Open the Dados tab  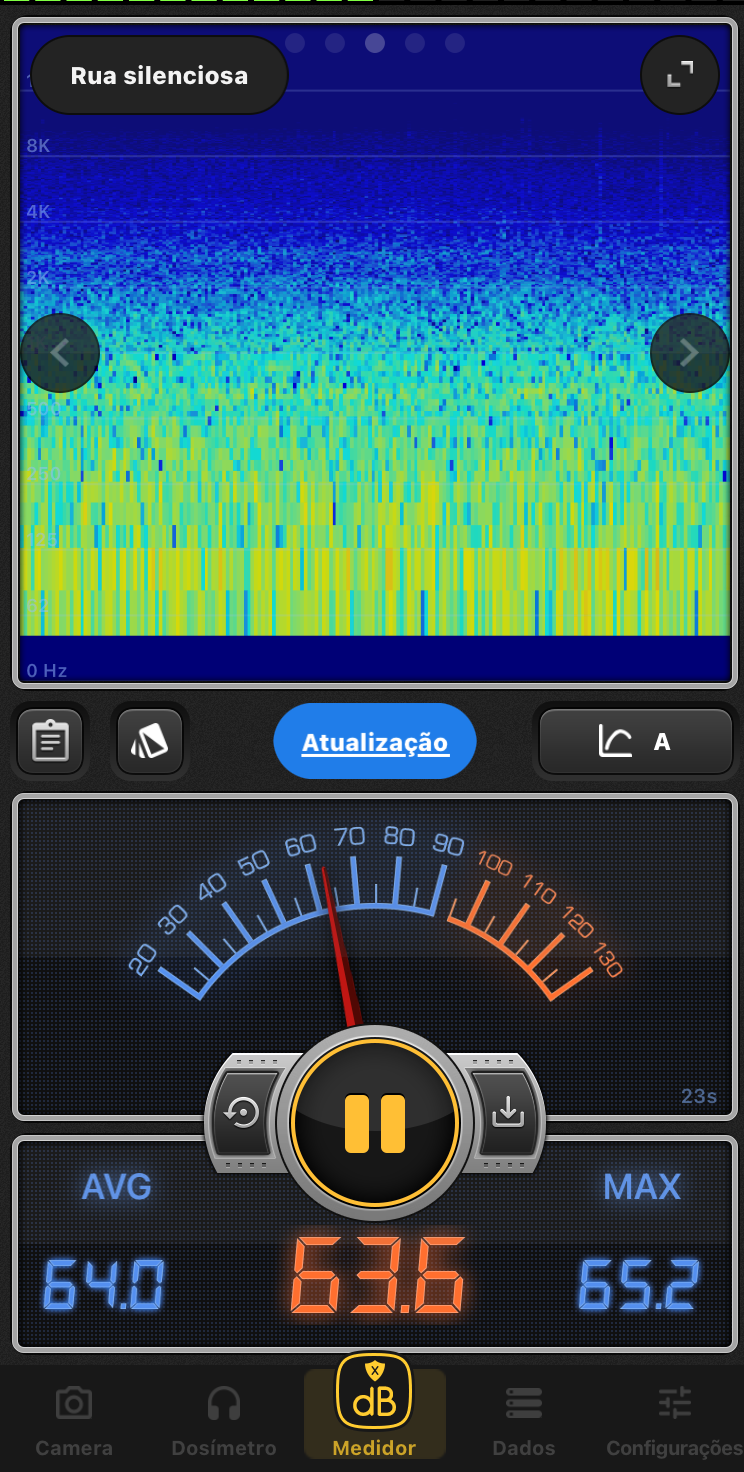point(523,1420)
